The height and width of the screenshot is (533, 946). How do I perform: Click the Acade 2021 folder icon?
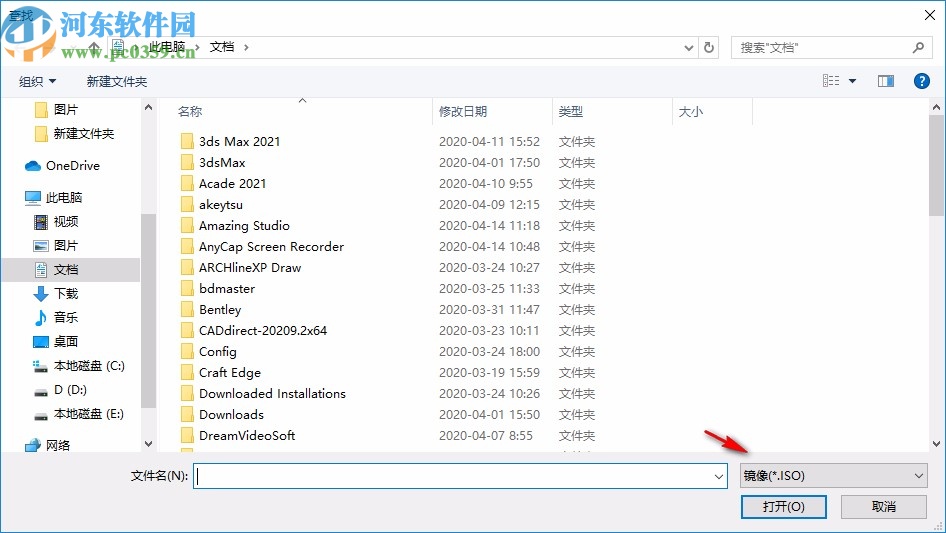click(x=187, y=184)
